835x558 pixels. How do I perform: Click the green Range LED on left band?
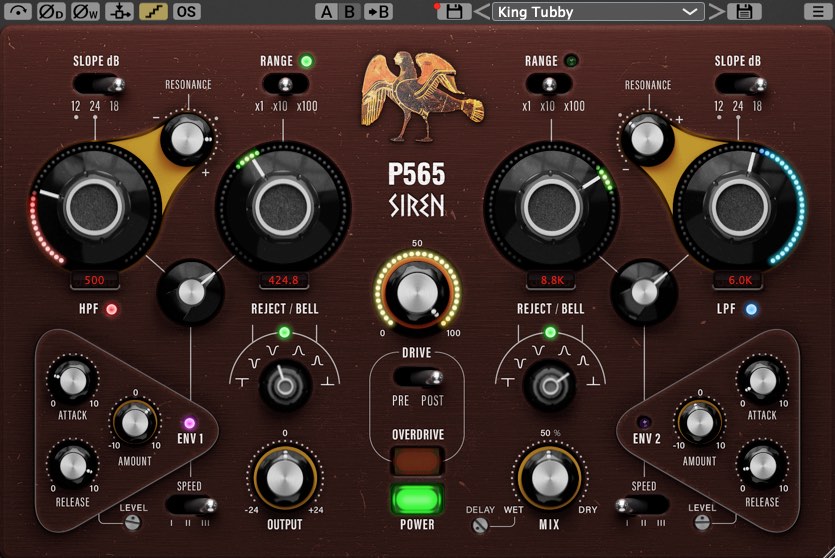click(306, 61)
